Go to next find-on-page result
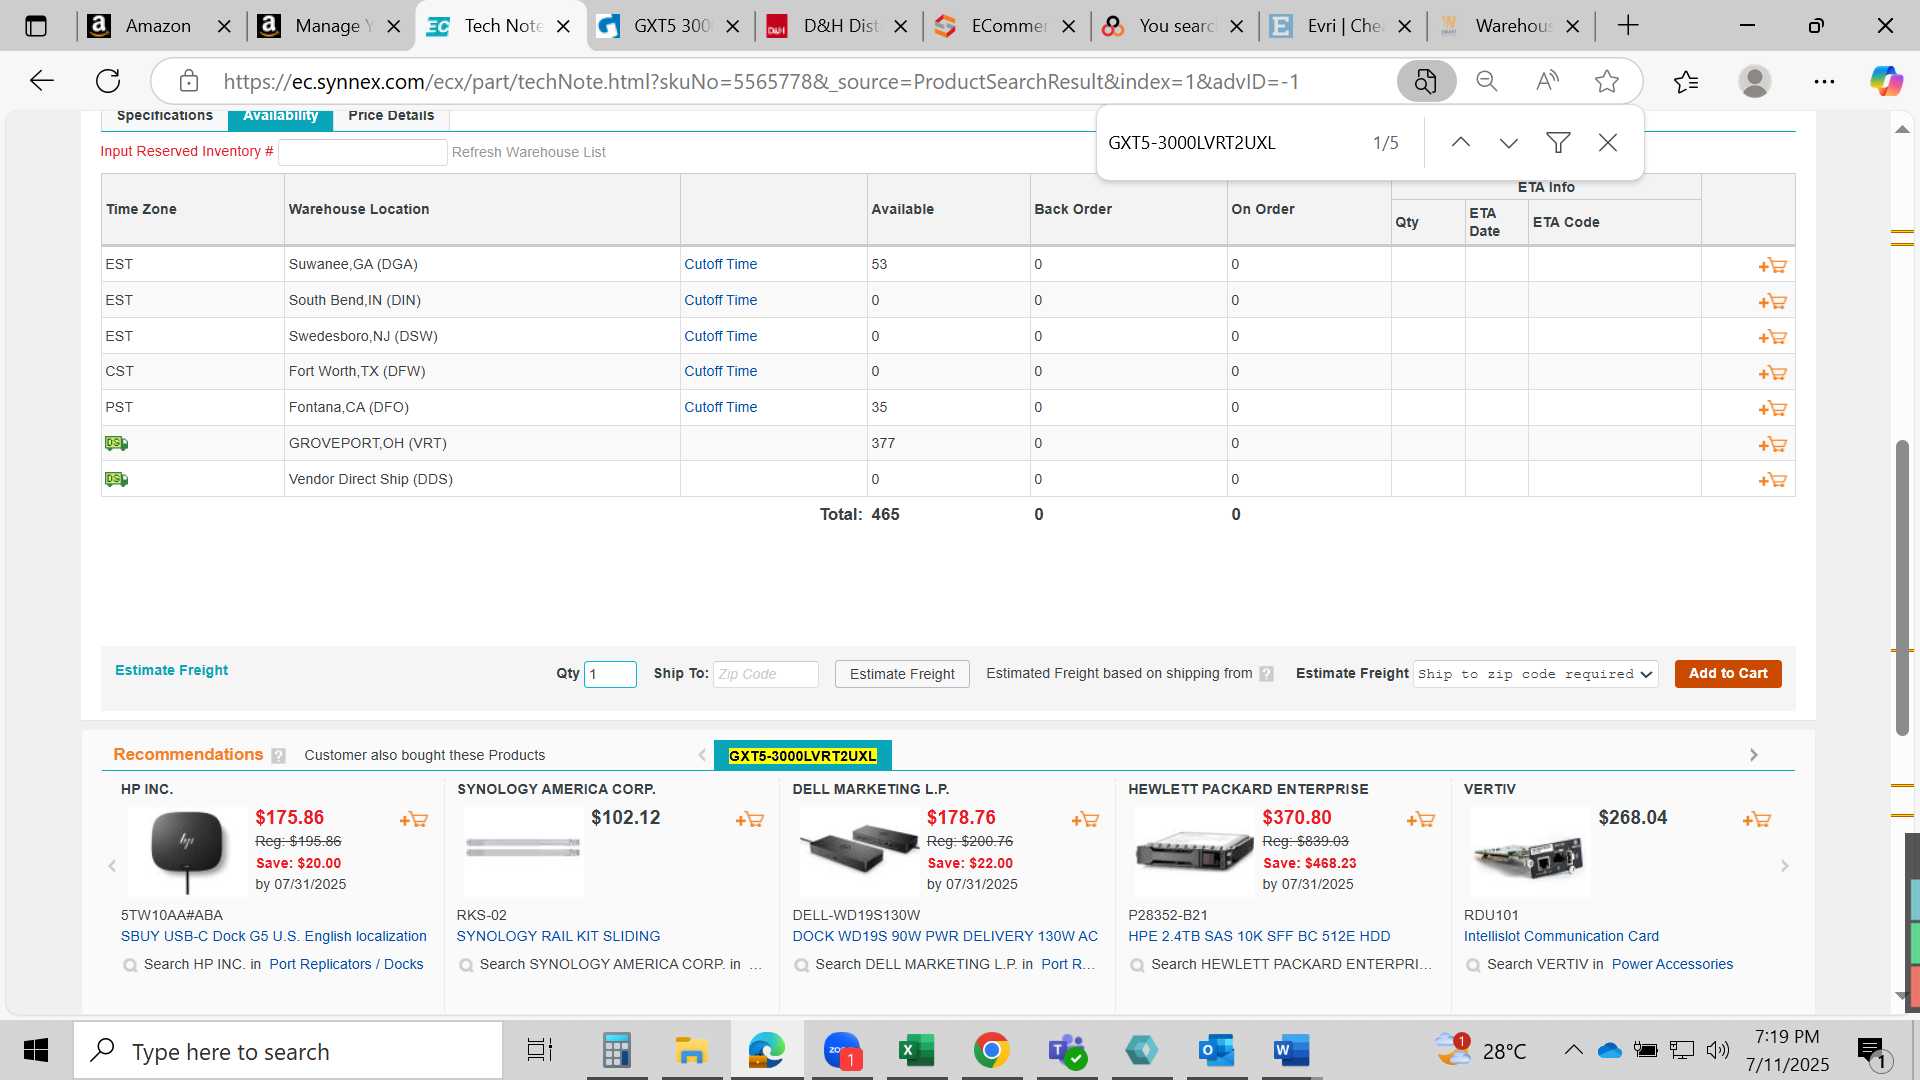 [x=1509, y=143]
